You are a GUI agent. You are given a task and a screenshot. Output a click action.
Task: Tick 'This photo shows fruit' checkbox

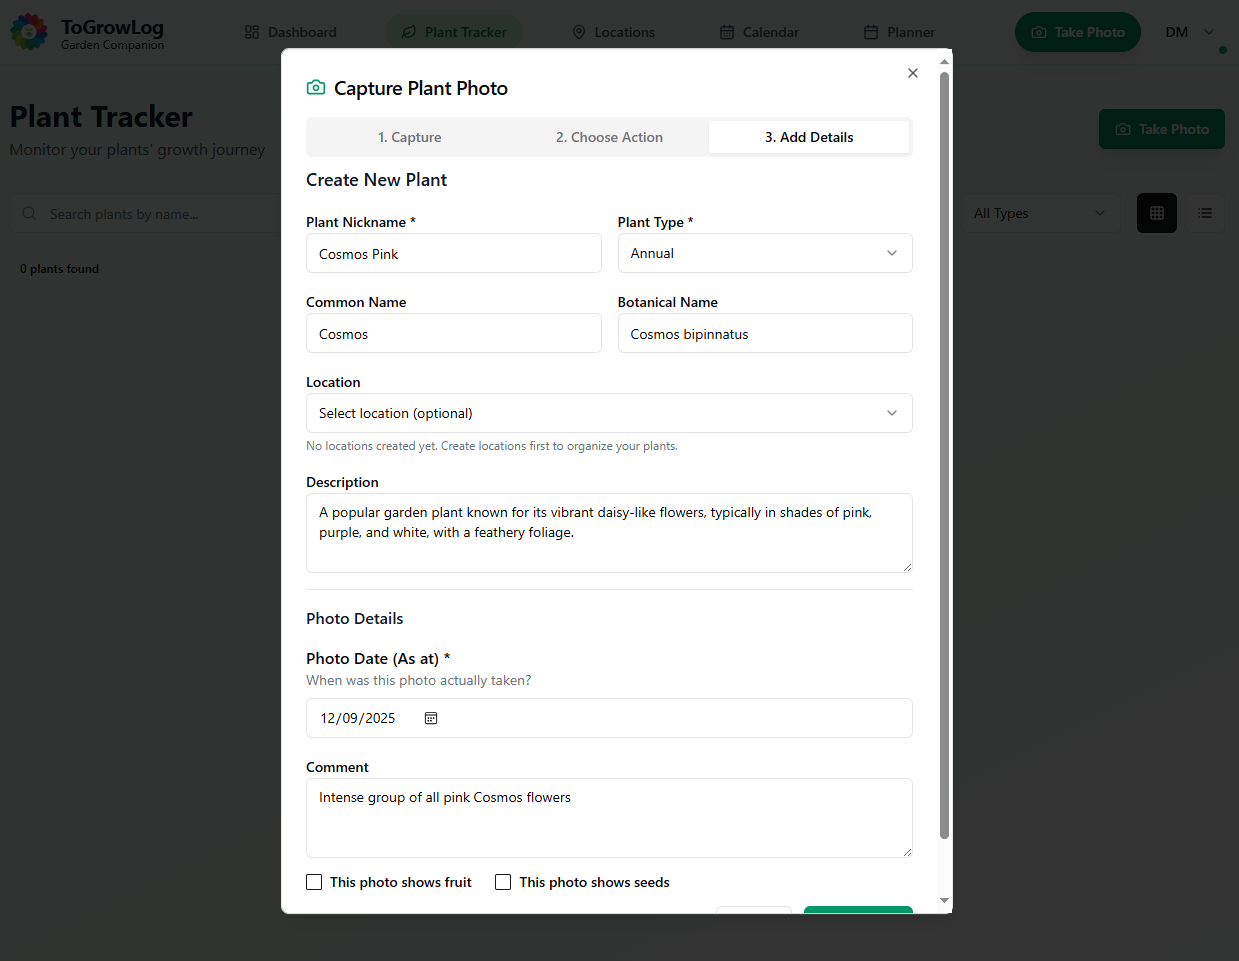tap(314, 882)
